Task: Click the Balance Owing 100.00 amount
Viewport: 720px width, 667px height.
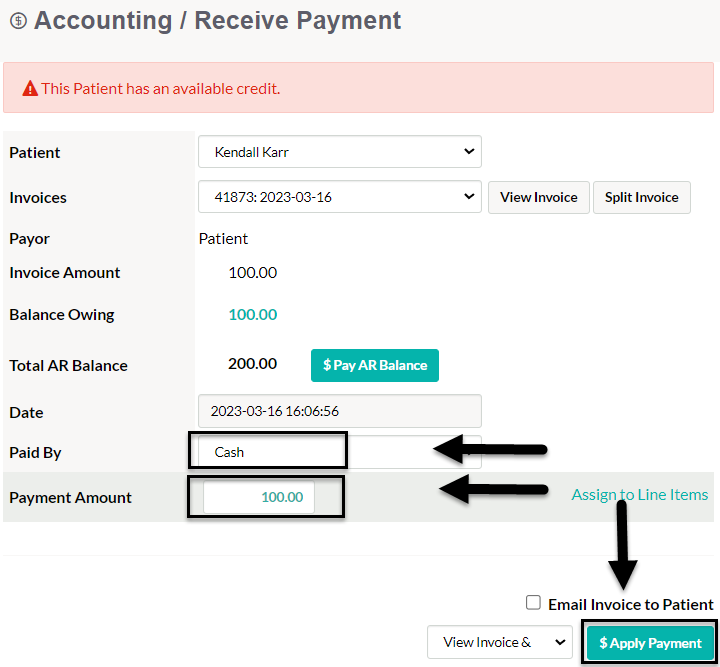Action: pos(253,314)
